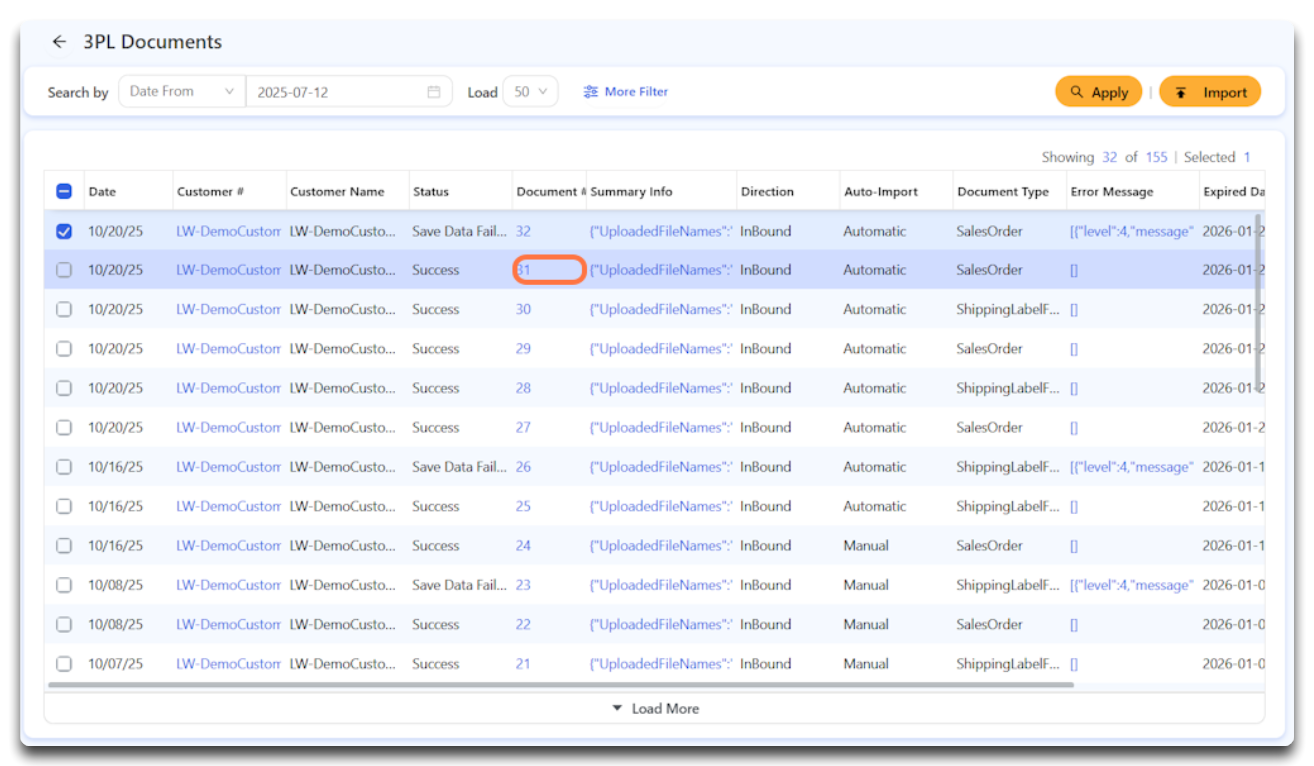Screen dimensions: 1314x766
Task: Uncheck the checkbox for document 32 row
Action: (64, 231)
